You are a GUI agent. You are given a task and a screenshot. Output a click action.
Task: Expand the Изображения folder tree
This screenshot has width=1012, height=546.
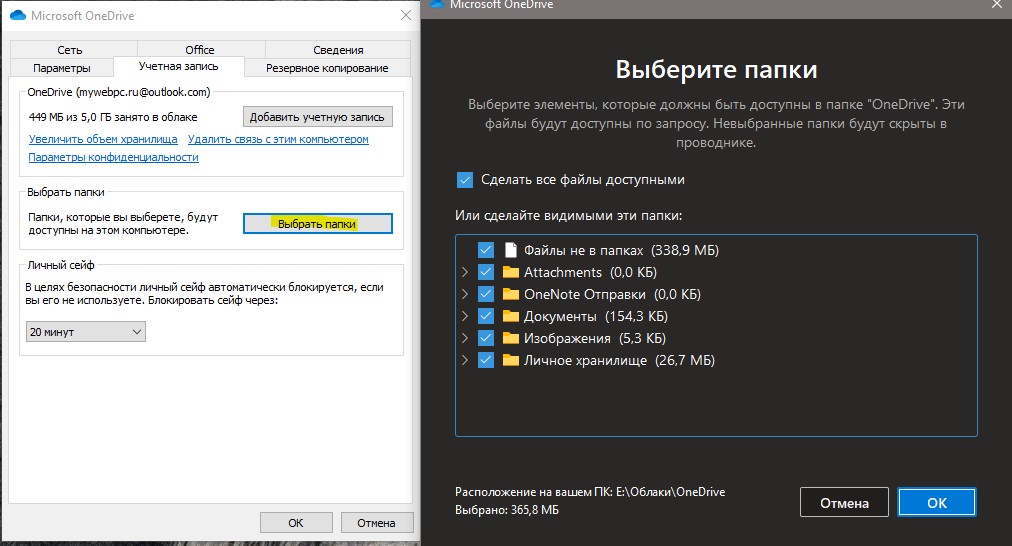(x=465, y=338)
